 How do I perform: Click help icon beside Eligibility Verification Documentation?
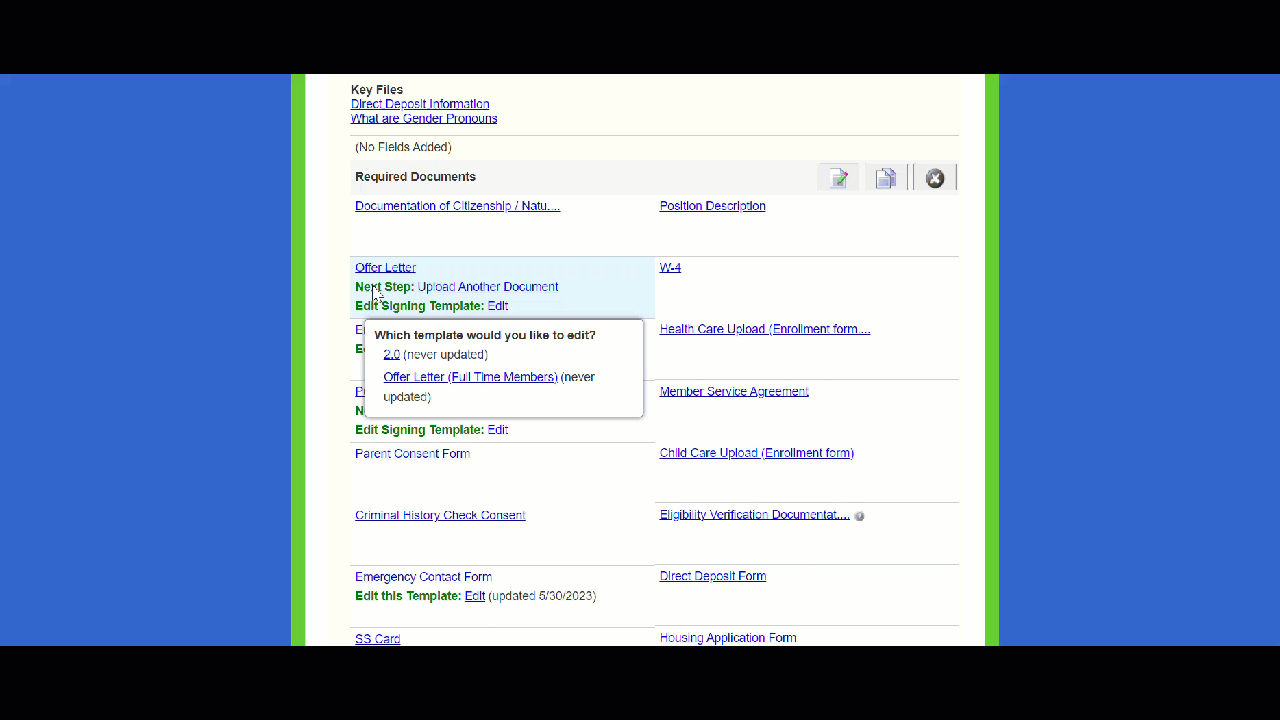tap(859, 516)
